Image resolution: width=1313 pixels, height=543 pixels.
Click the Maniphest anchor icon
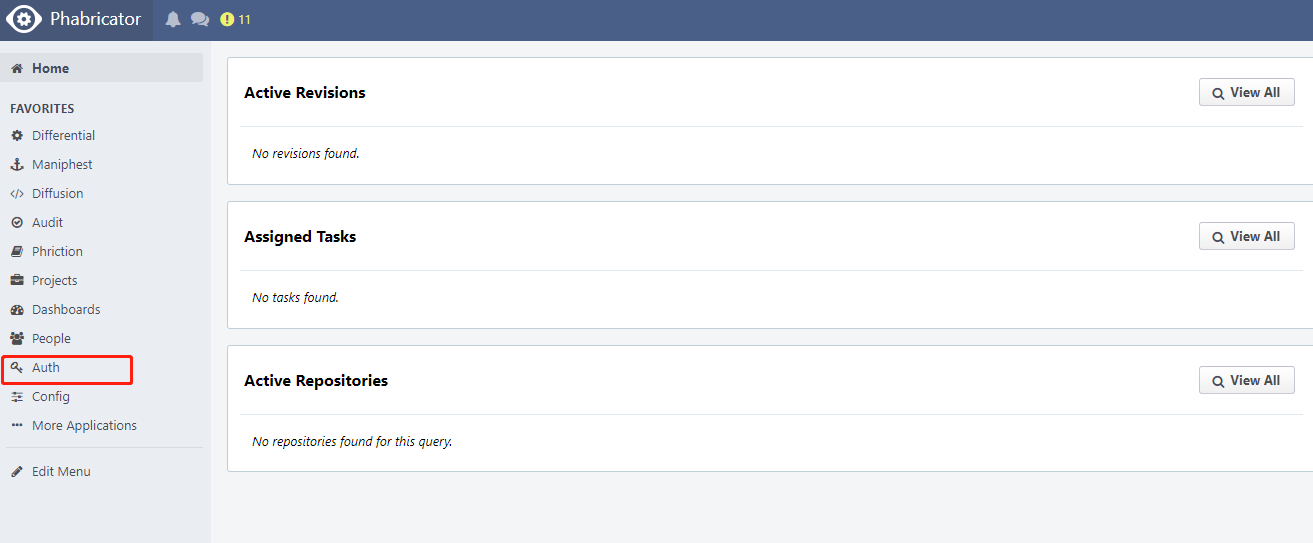click(x=17, y=164)
